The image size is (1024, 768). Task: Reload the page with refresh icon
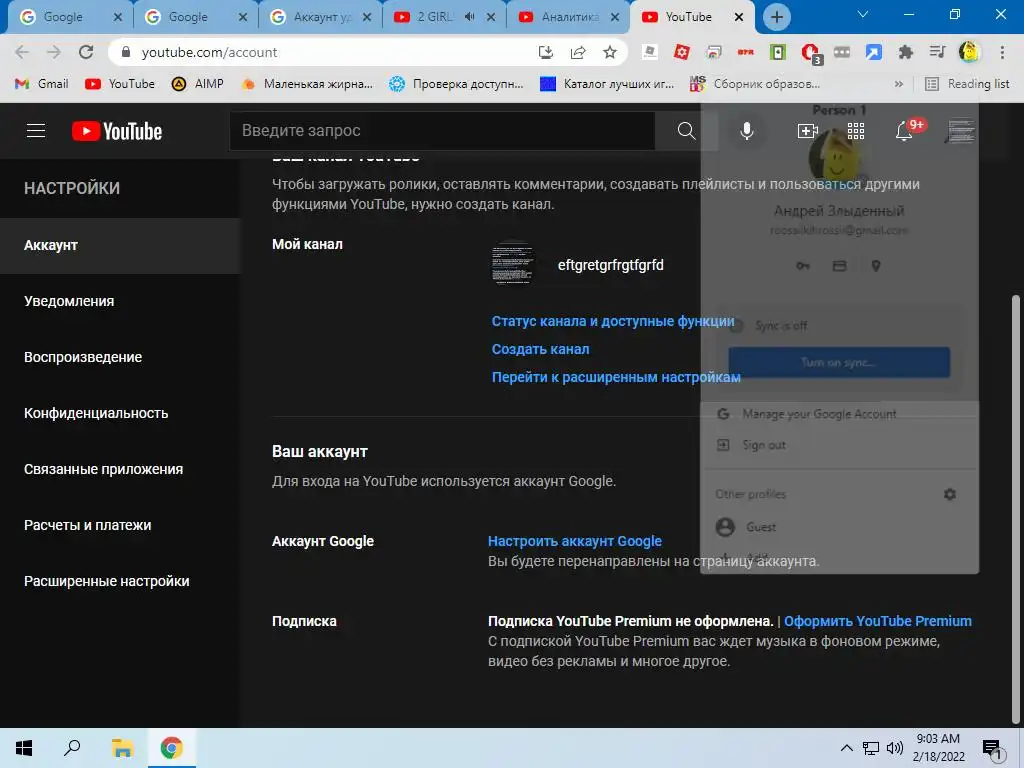coord(86,52)
